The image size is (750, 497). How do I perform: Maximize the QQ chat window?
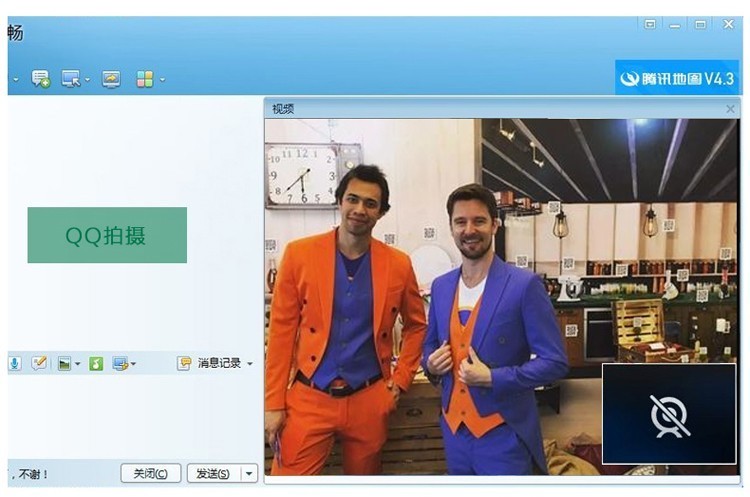coord(700,24)
